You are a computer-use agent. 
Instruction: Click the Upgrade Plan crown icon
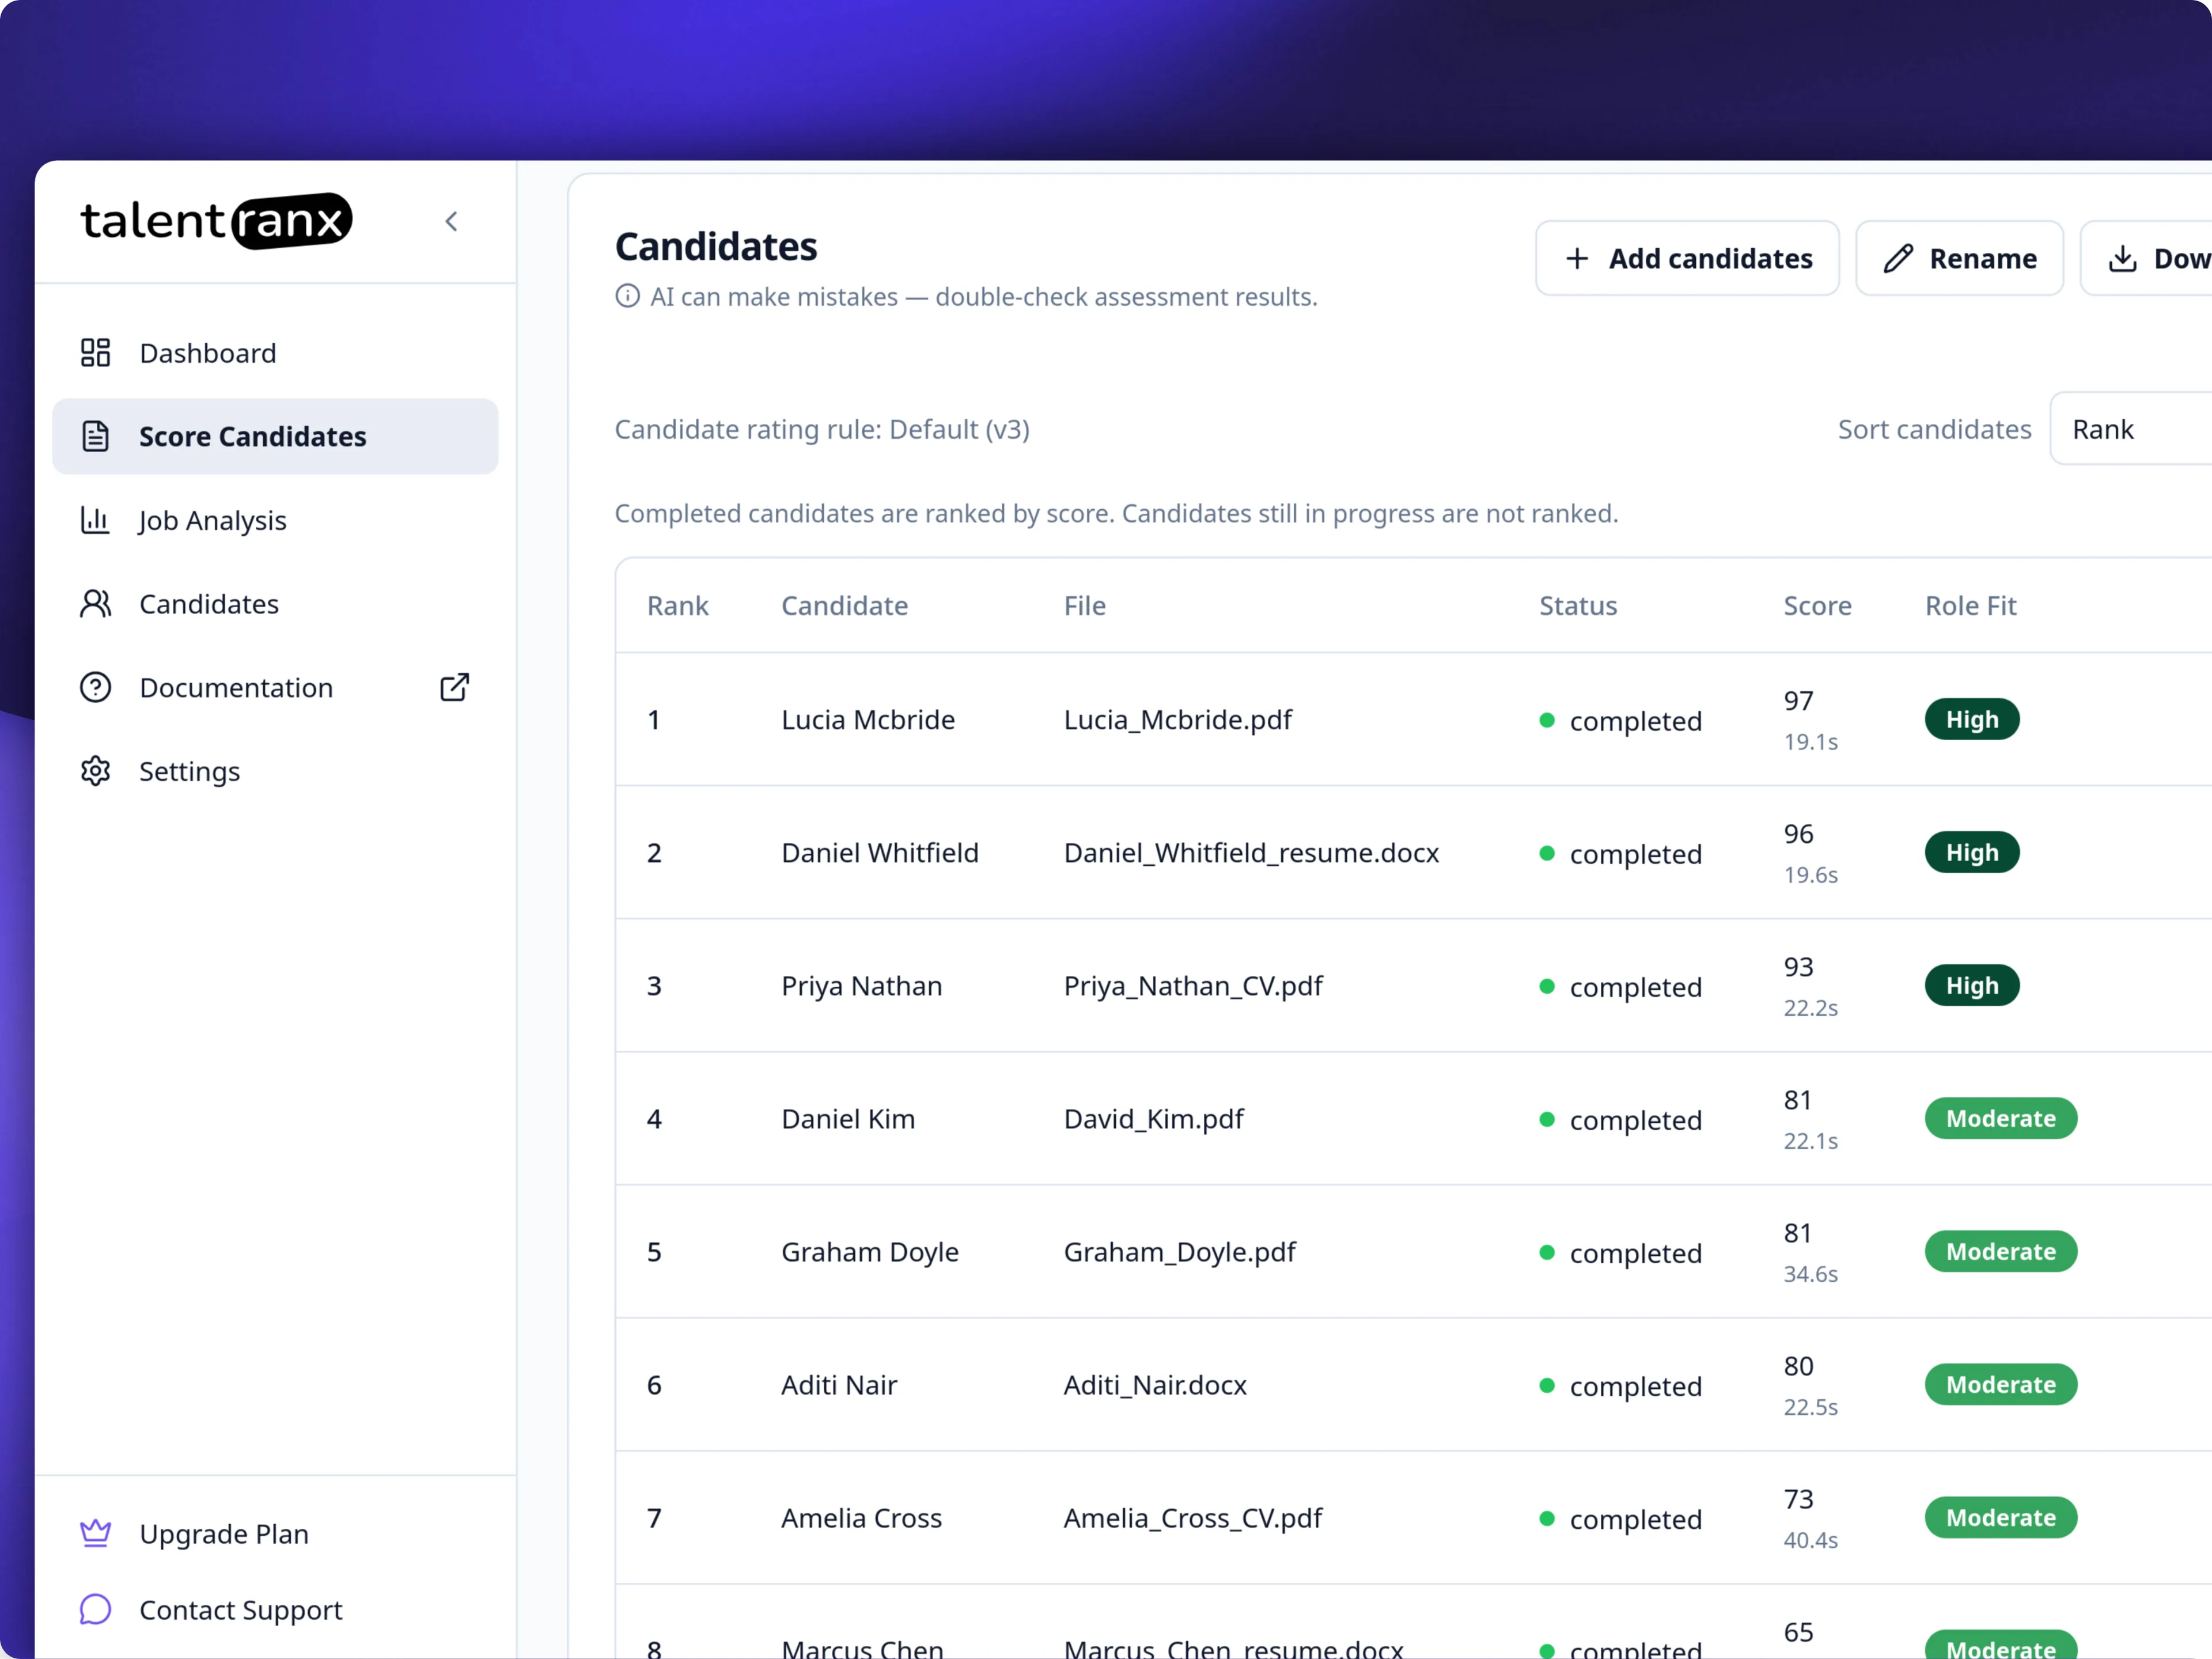click(95, 1533)
